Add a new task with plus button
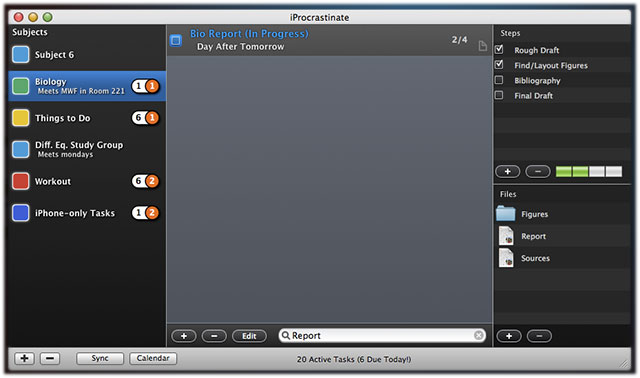The width and height of the screenshot is (640, 378). [x=184, y=336]
